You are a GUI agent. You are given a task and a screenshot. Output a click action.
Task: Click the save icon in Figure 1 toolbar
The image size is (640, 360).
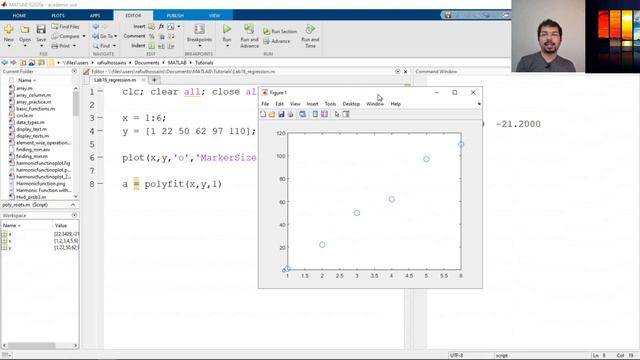pos(281,114)
